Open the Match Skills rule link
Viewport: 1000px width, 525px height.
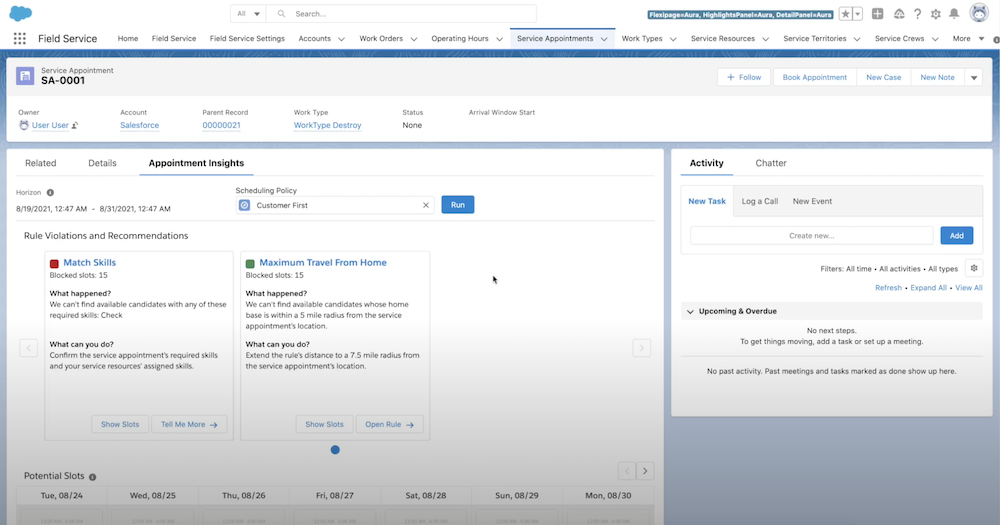tap(90, 263)
